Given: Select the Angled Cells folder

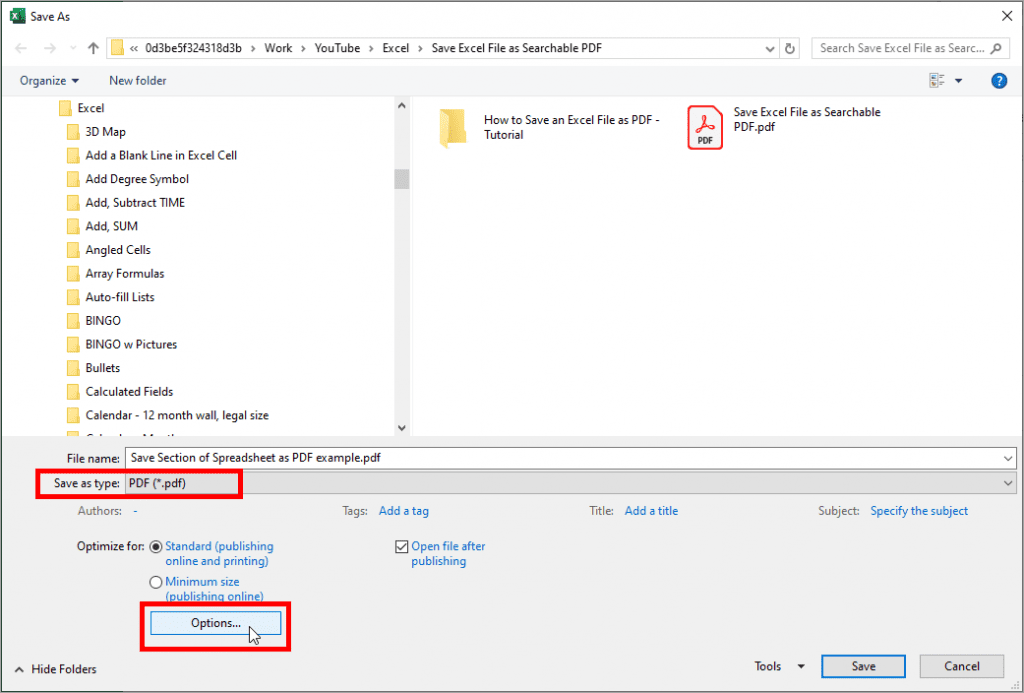Looking at the screenshot, I should pyautogui.click(x=108, y=250).
